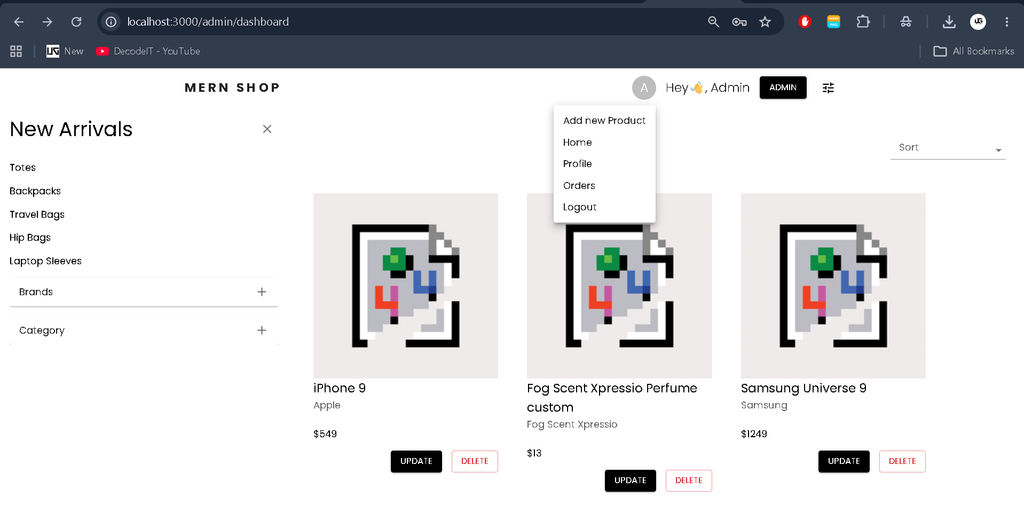
Task: Click the $549 price text
Action: click(325, 434)
